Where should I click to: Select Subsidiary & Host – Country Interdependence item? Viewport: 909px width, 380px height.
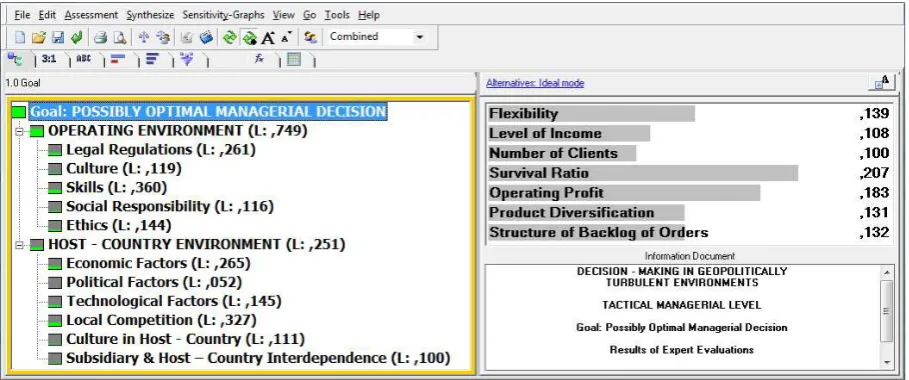pos(258,358)
